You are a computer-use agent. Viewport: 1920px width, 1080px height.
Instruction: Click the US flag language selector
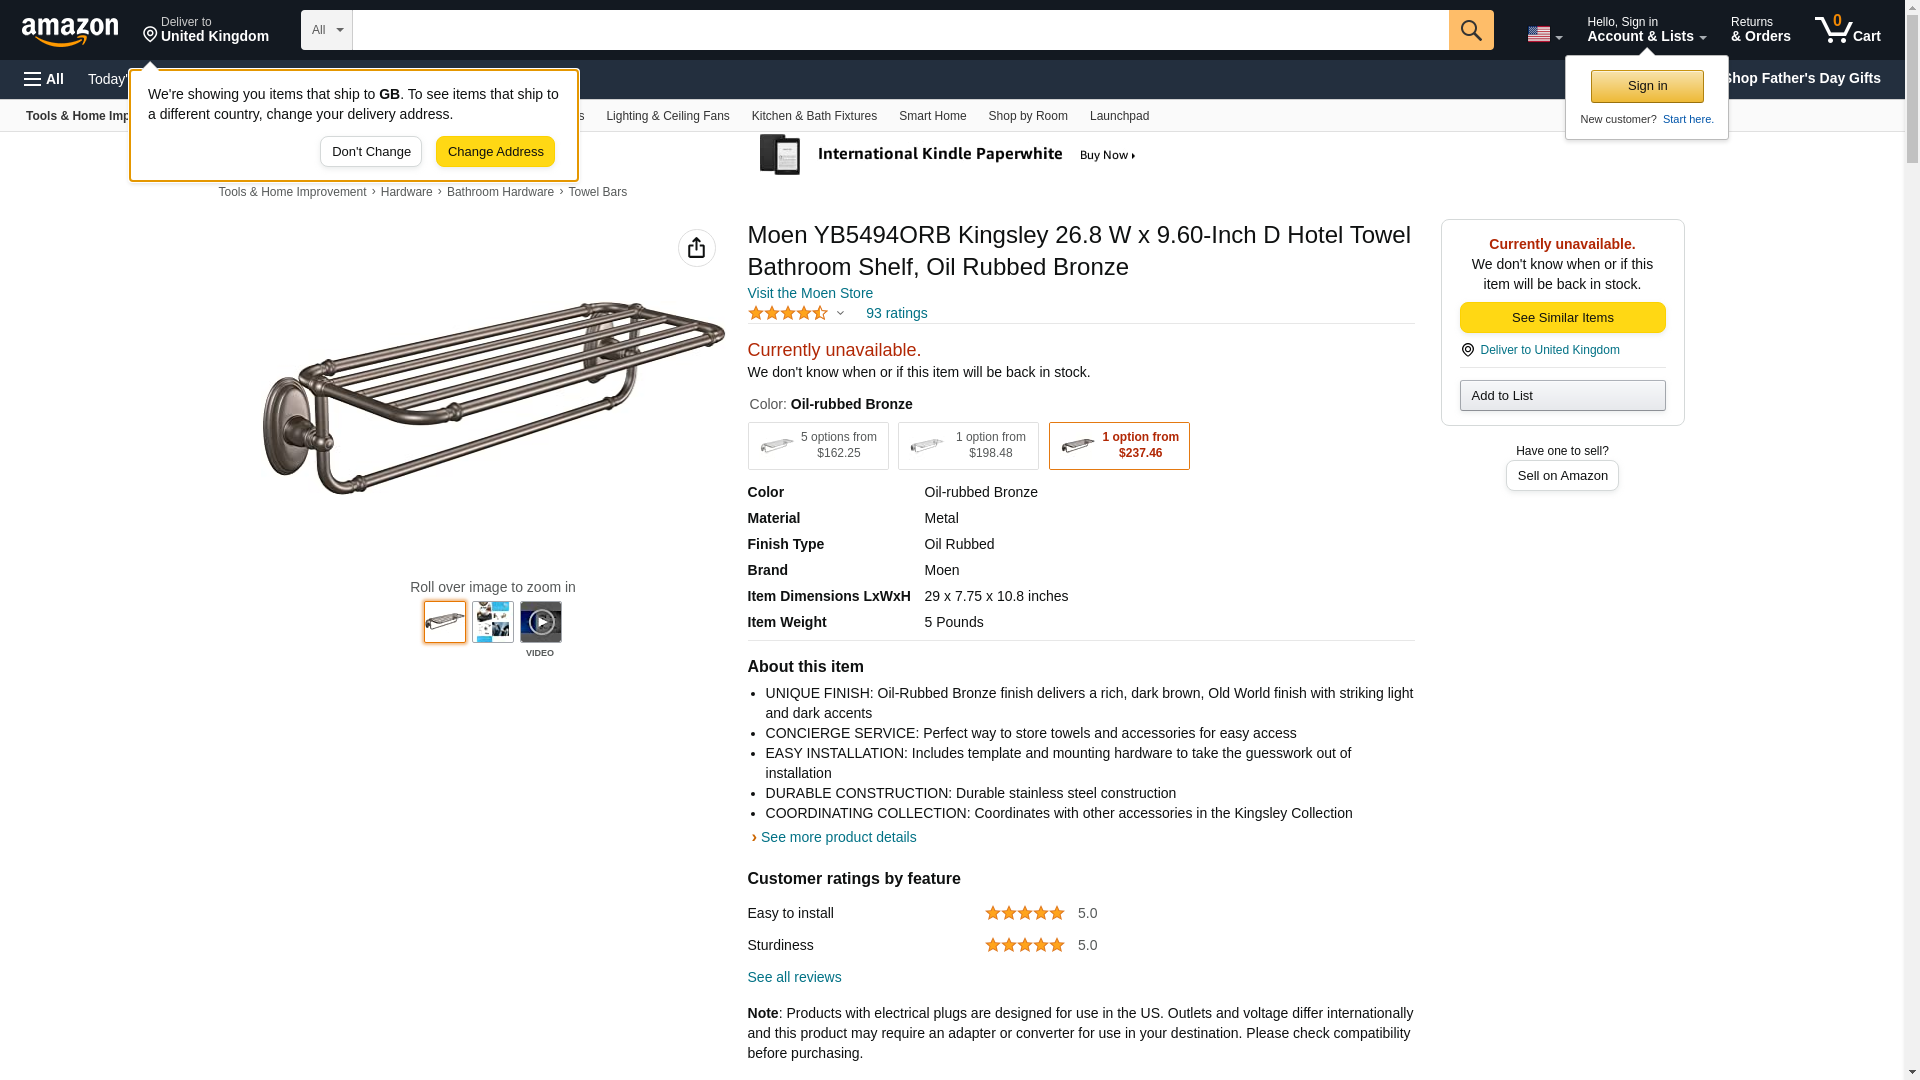tap(1543, 34)
